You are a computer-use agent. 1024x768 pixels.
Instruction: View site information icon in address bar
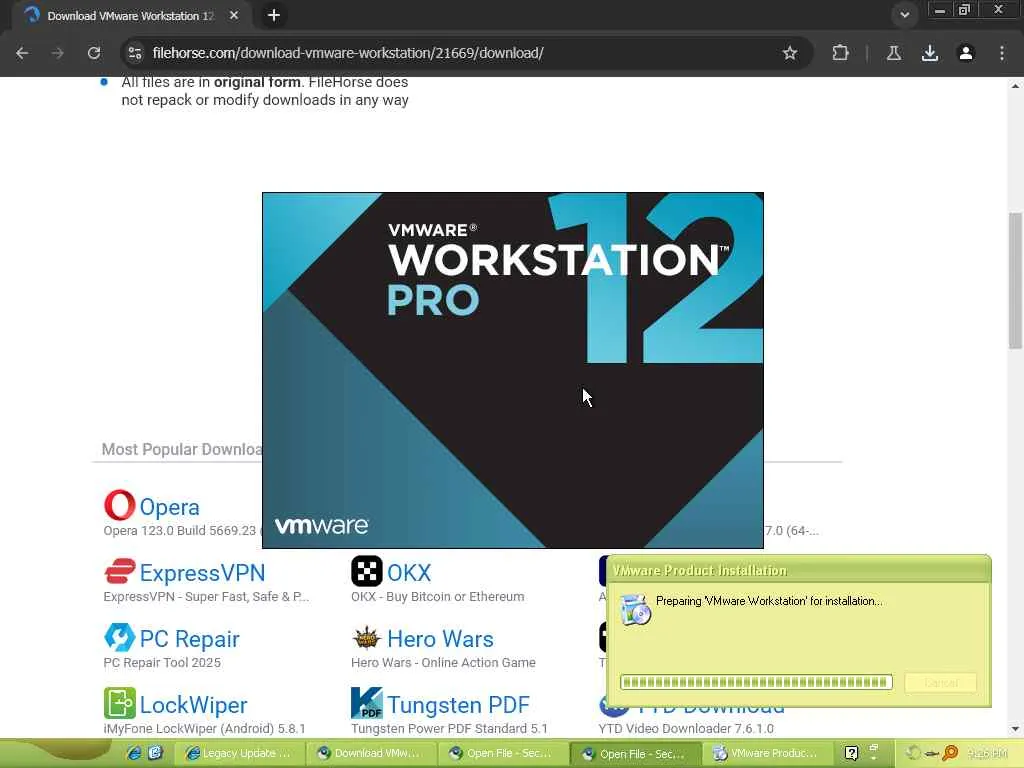pos(135,53)
